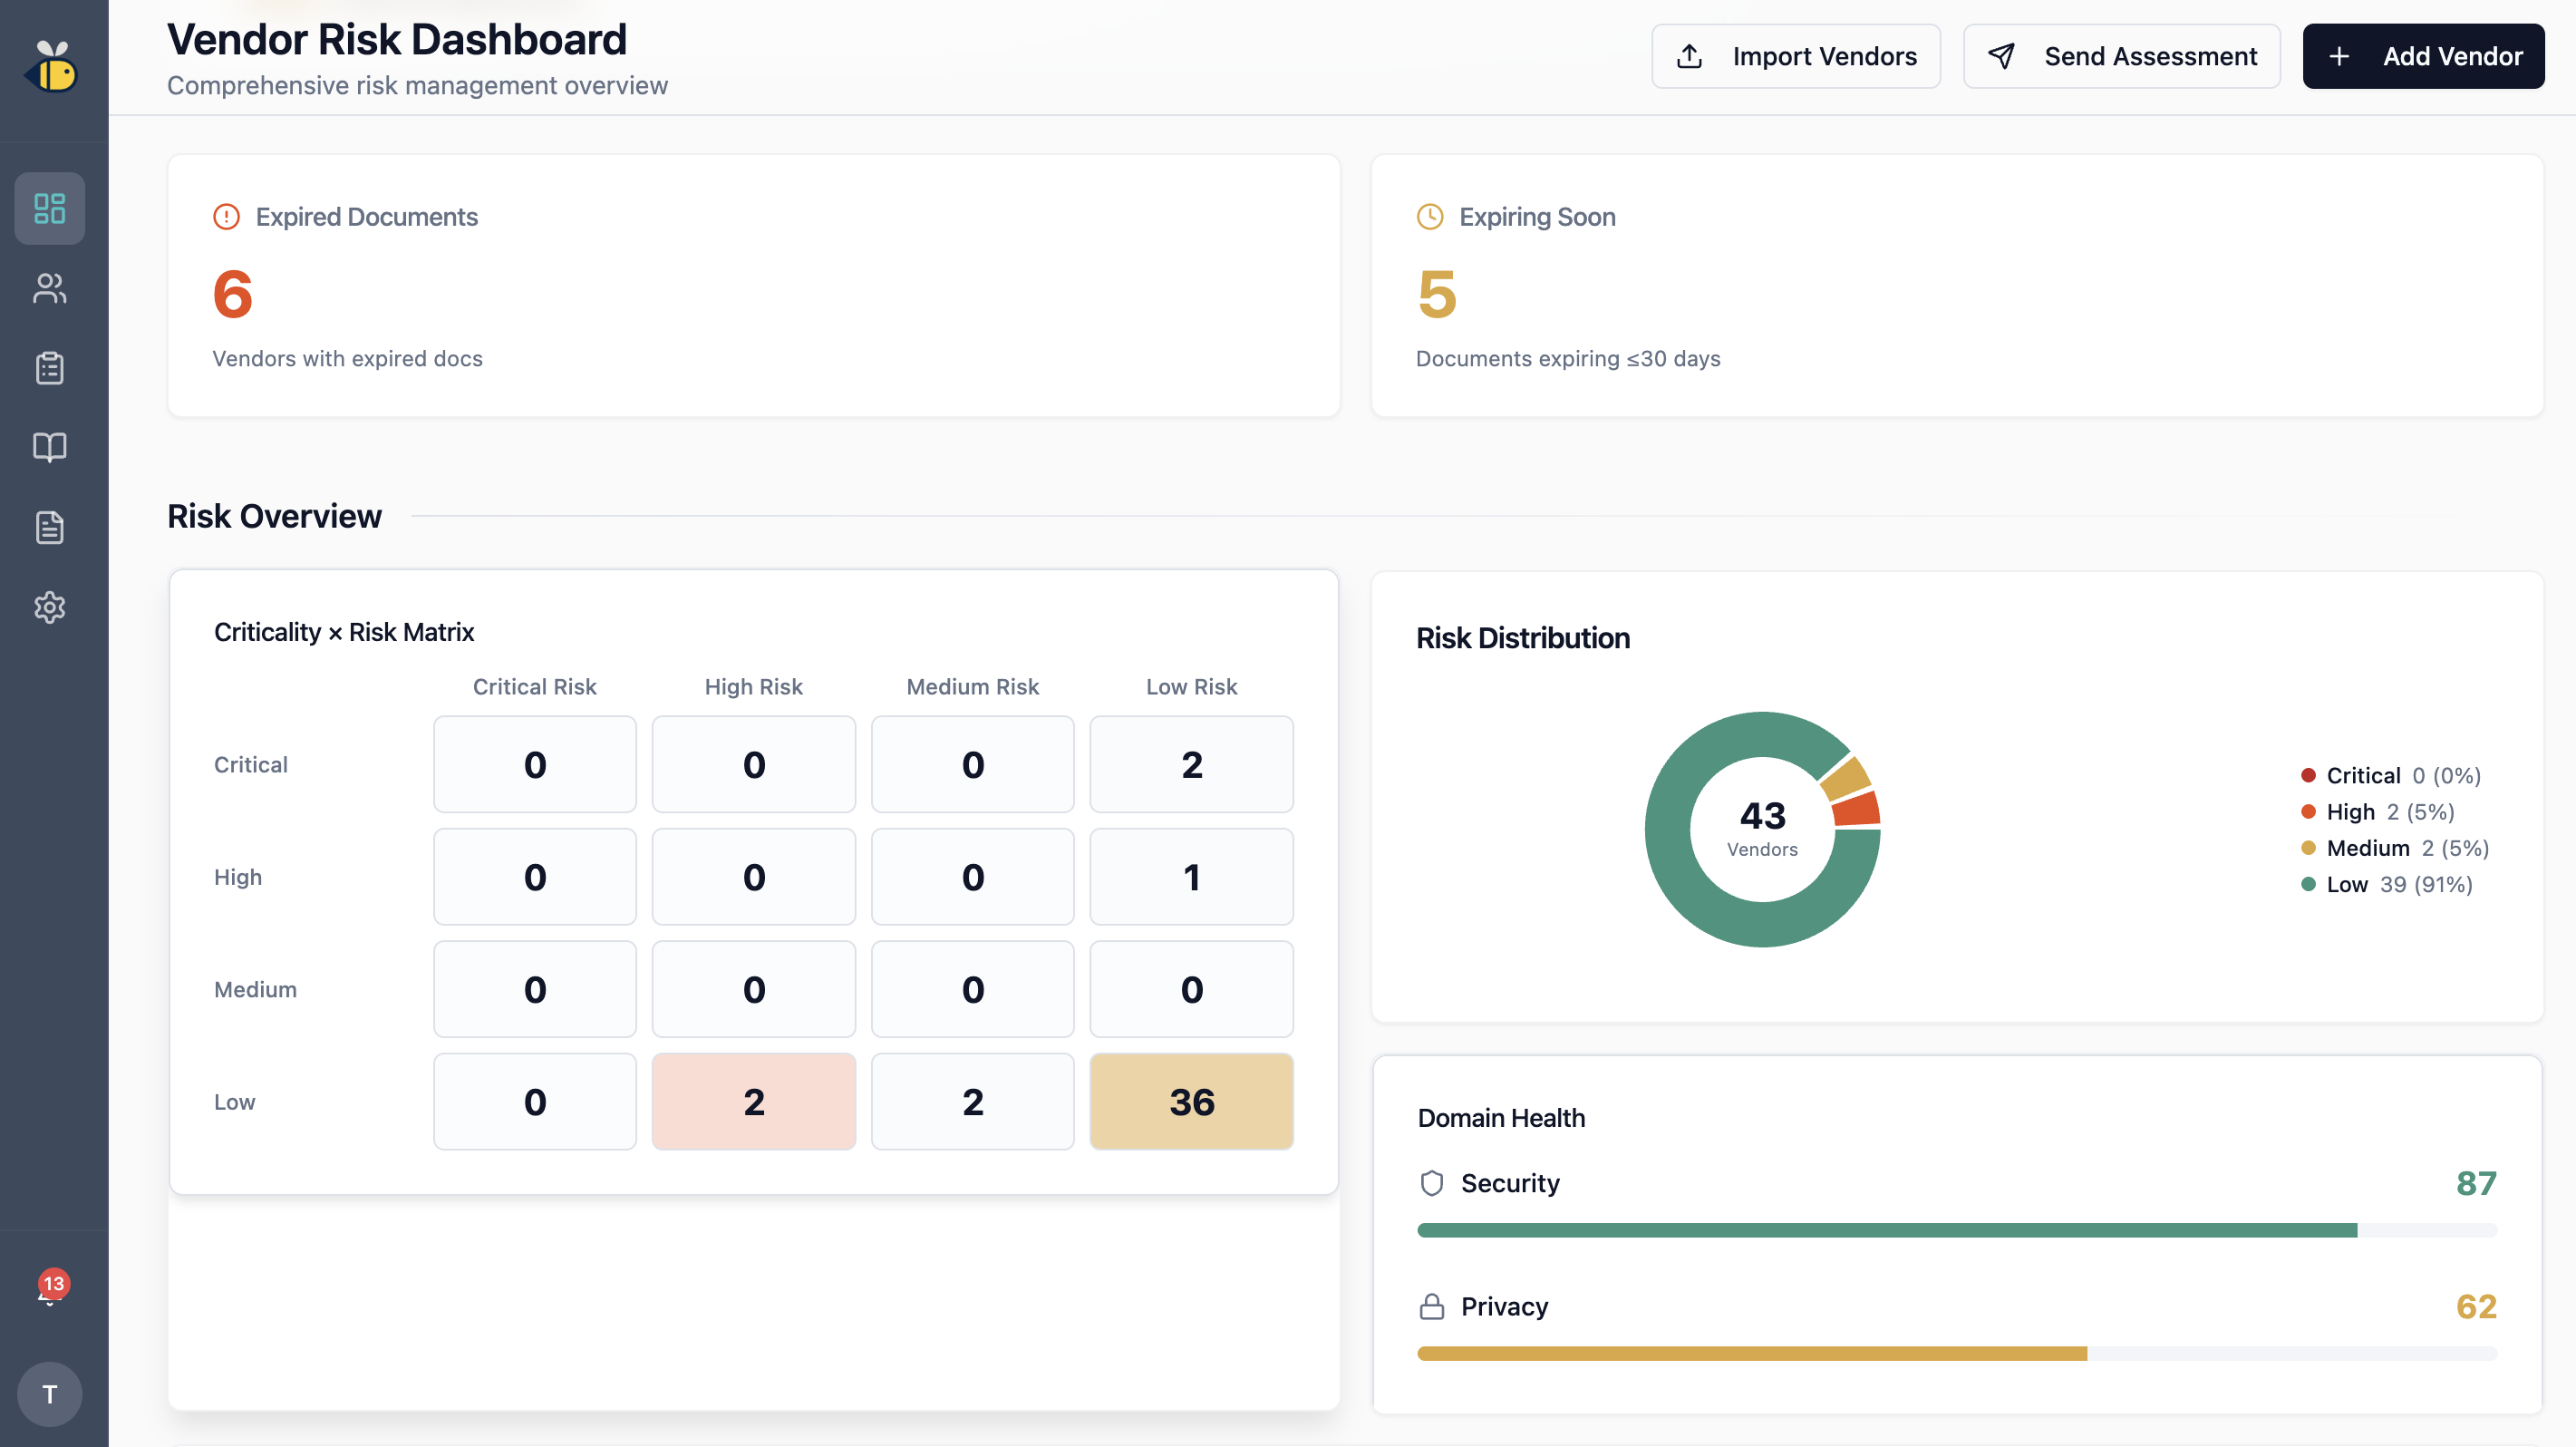Image resolution: width=2576 pixels, height=1447 pixels.
Task: Click the Add Vendor button
Action: [x=2423, y=56]
